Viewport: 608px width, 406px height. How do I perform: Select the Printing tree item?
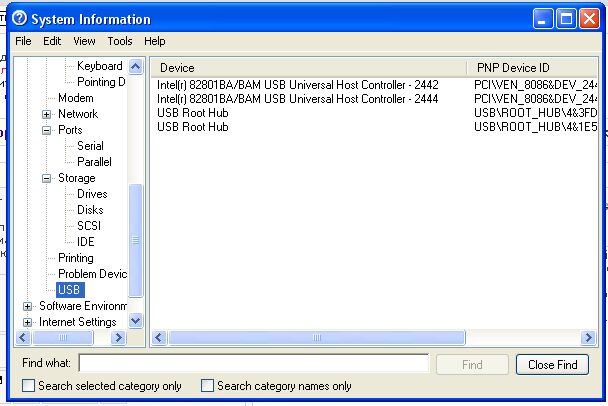76,258
